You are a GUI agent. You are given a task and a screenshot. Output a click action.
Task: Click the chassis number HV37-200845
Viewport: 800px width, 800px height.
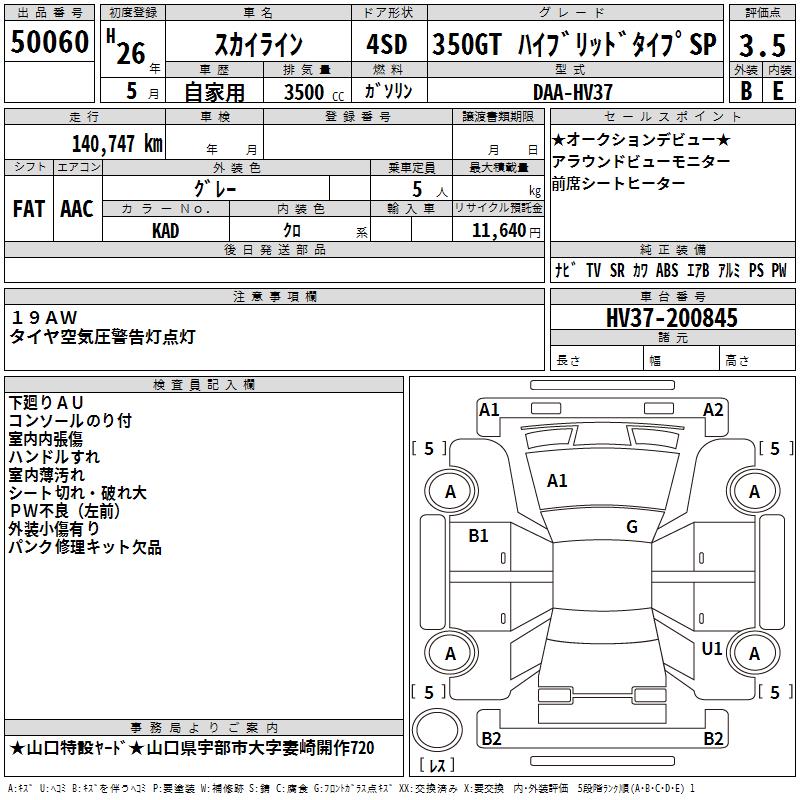click(671, 318)
